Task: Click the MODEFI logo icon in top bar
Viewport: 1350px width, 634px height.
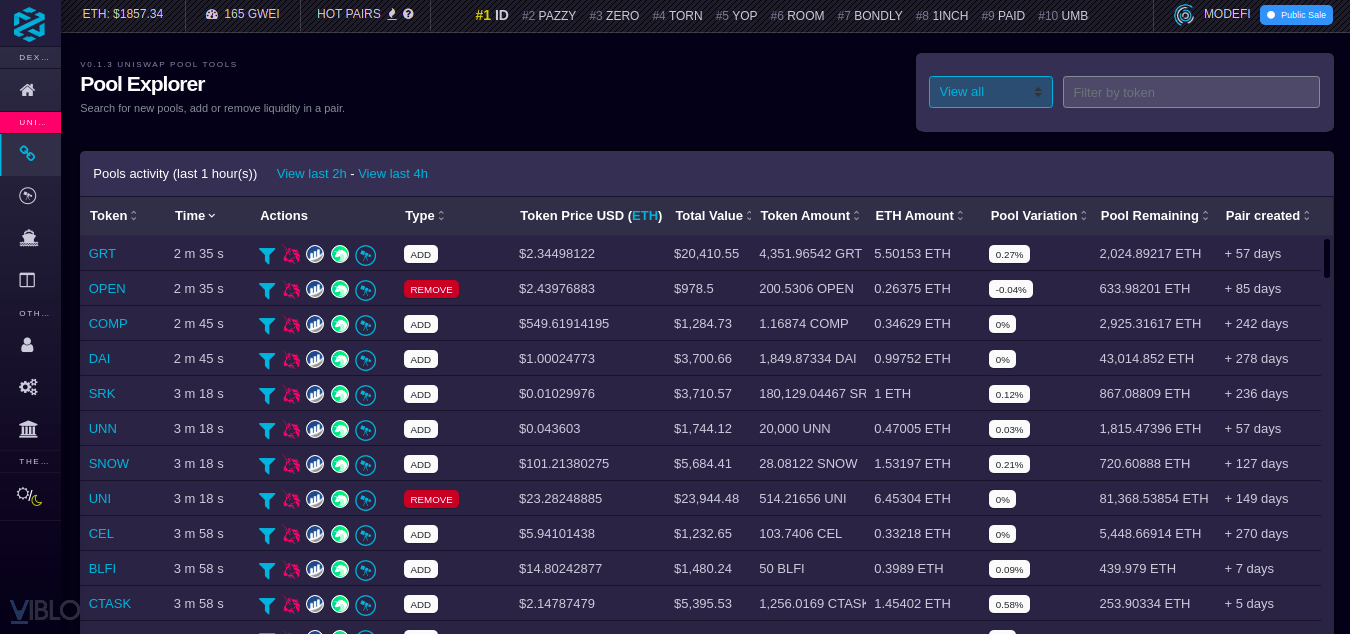Action: click(x=1185, y=14)
